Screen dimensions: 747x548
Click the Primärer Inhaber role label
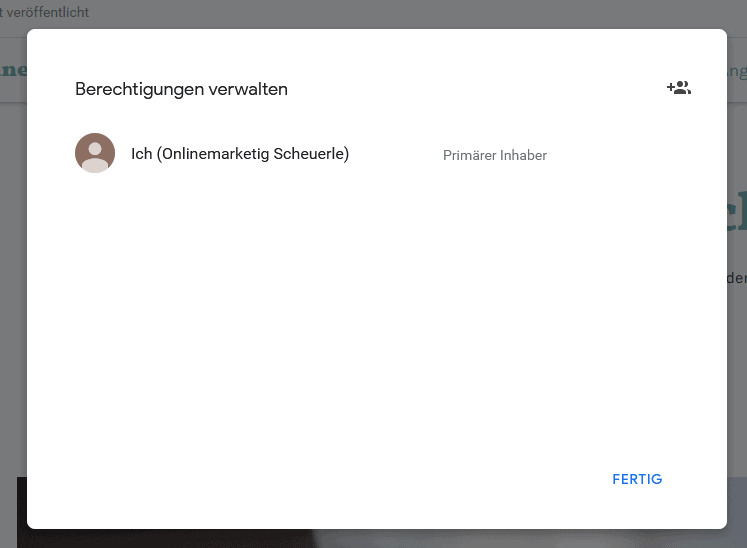click(495, 155)
